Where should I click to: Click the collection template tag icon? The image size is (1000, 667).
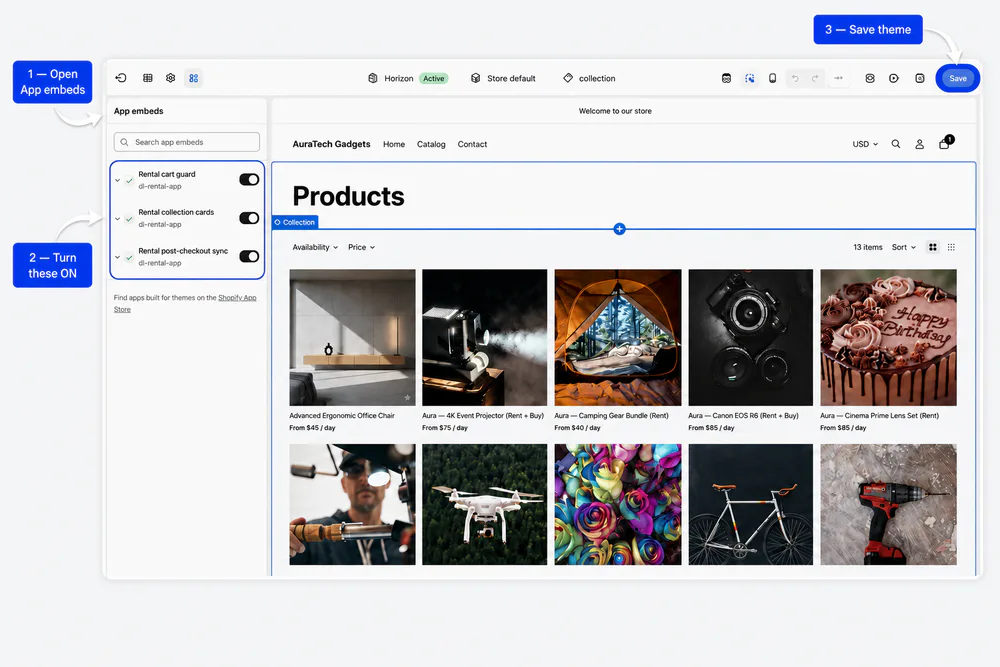point(568,78)
